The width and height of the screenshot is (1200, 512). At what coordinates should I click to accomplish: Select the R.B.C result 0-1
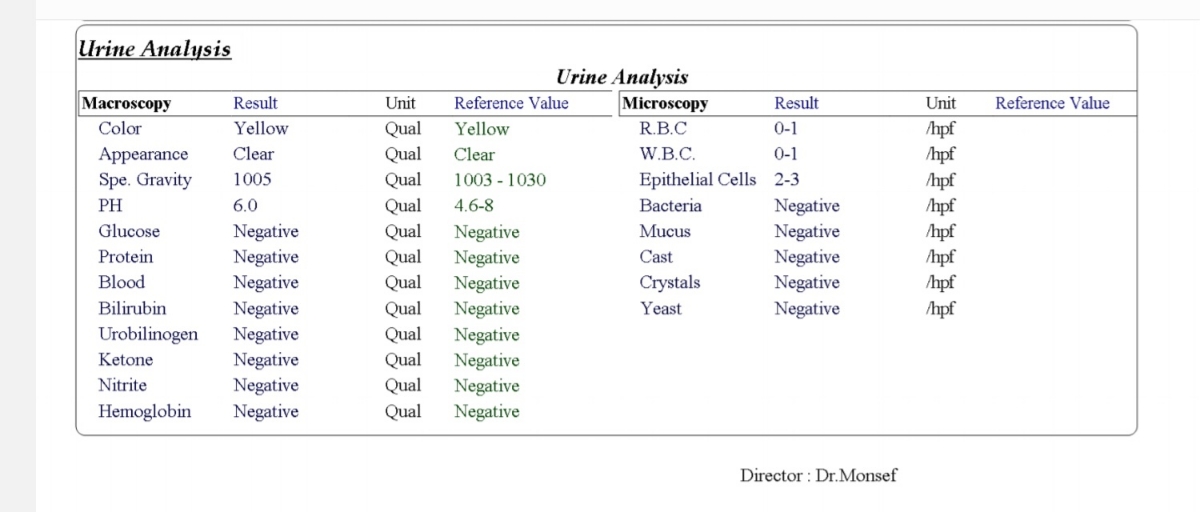(x=786, y=128)
